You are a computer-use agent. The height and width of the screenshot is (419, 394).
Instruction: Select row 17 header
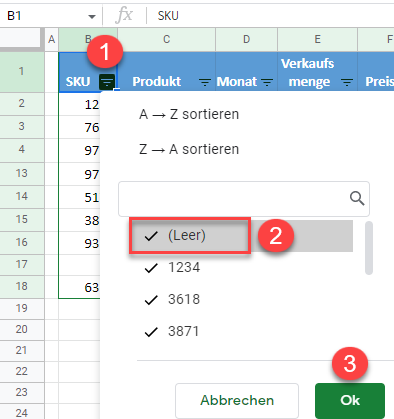coord(22,265)
